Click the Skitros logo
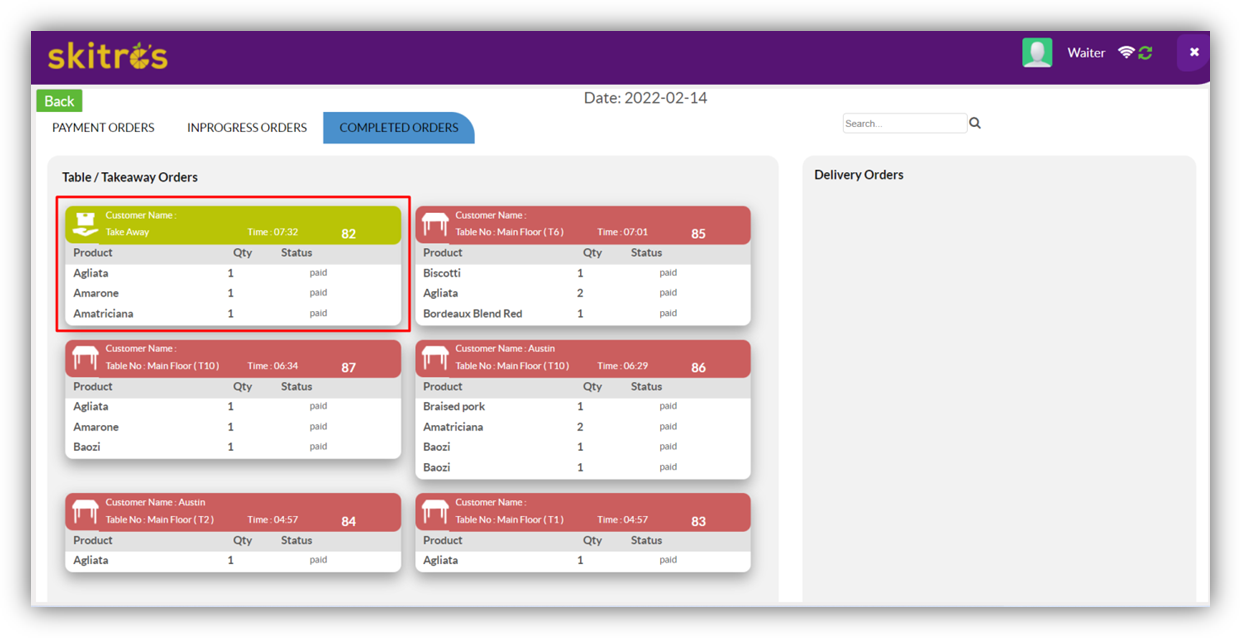The image size is (1240, 638). click(108, 56)
